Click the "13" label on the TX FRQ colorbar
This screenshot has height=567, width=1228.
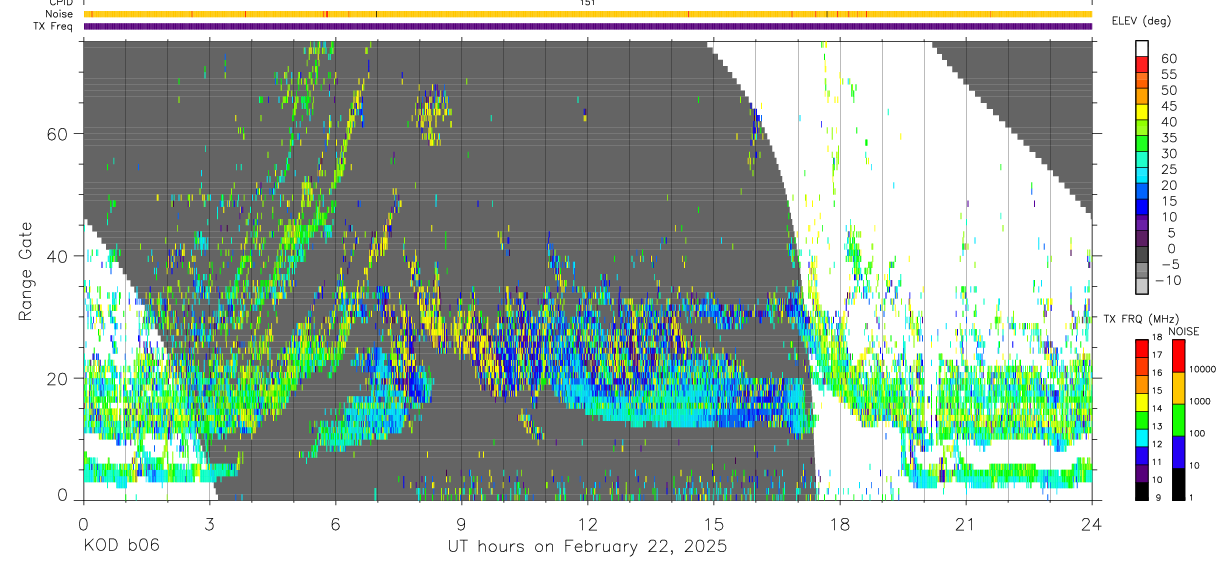pyautogui.click(x=1157, y=426)
